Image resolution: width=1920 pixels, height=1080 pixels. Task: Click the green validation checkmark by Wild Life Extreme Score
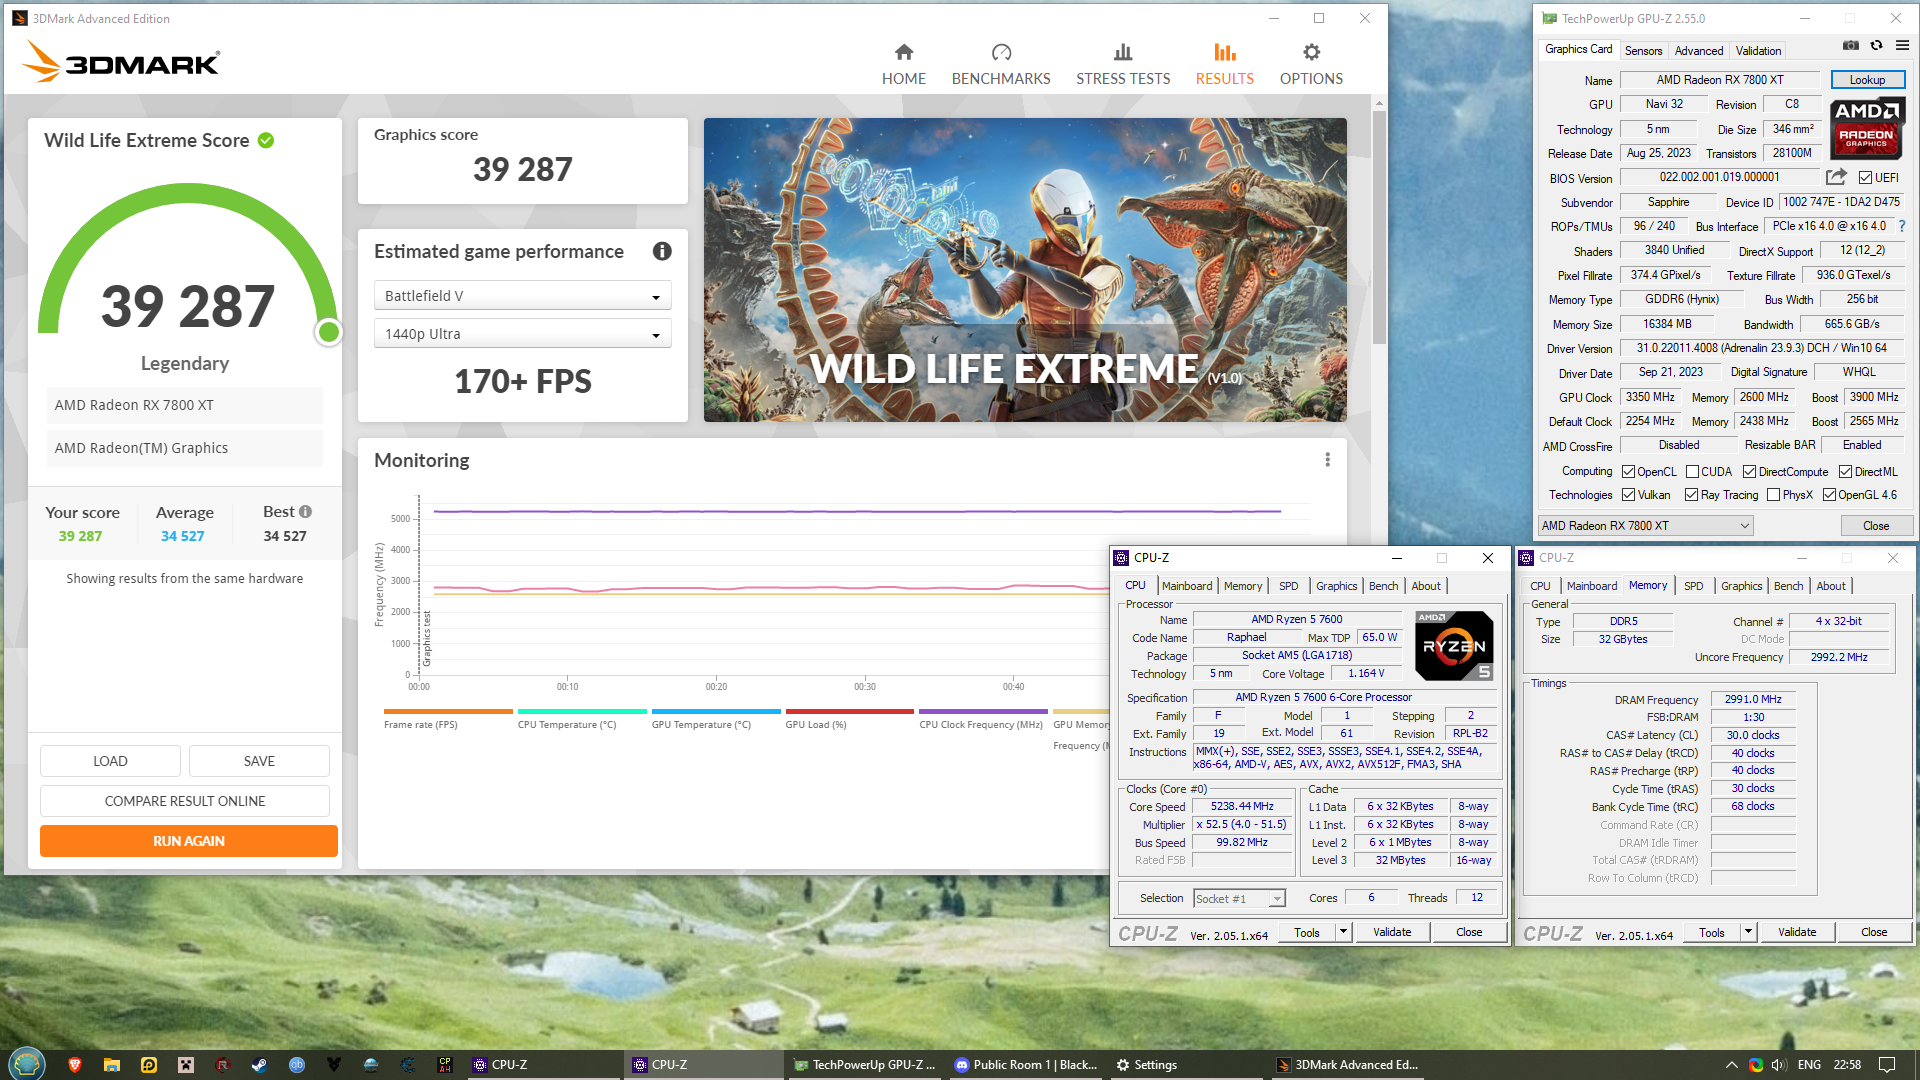coord(266,140)
